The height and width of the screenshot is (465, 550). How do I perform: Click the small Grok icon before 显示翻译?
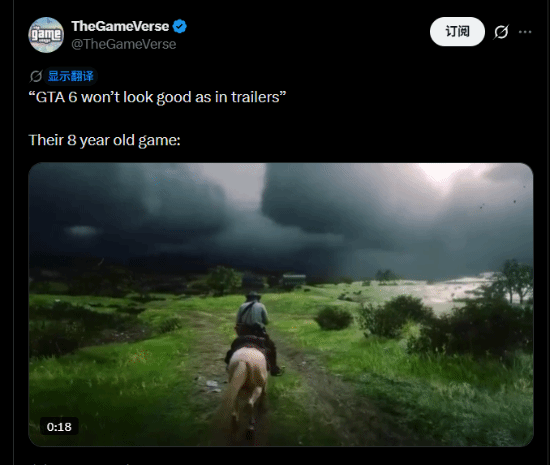point(36,76)
